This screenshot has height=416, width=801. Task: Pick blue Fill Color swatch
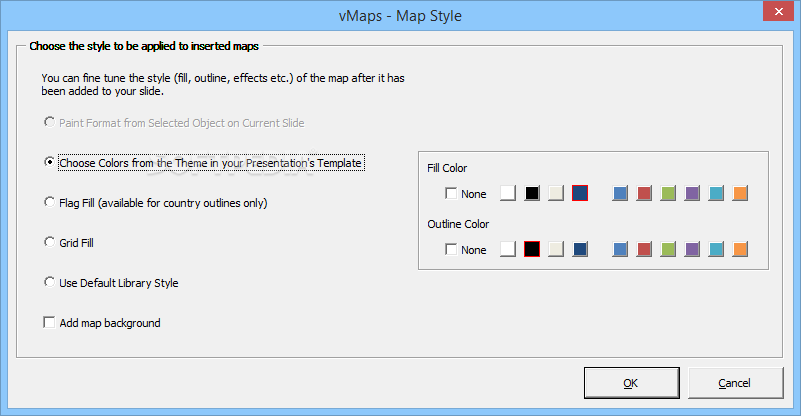pyautogui.click(x=620, y=193)
